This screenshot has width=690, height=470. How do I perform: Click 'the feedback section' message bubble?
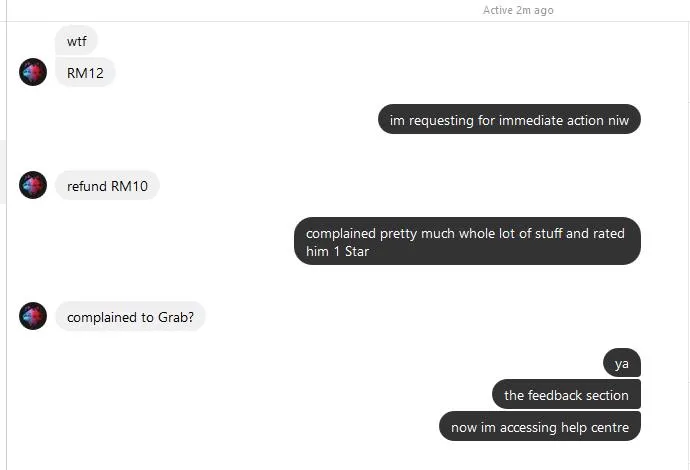[566, 395]
